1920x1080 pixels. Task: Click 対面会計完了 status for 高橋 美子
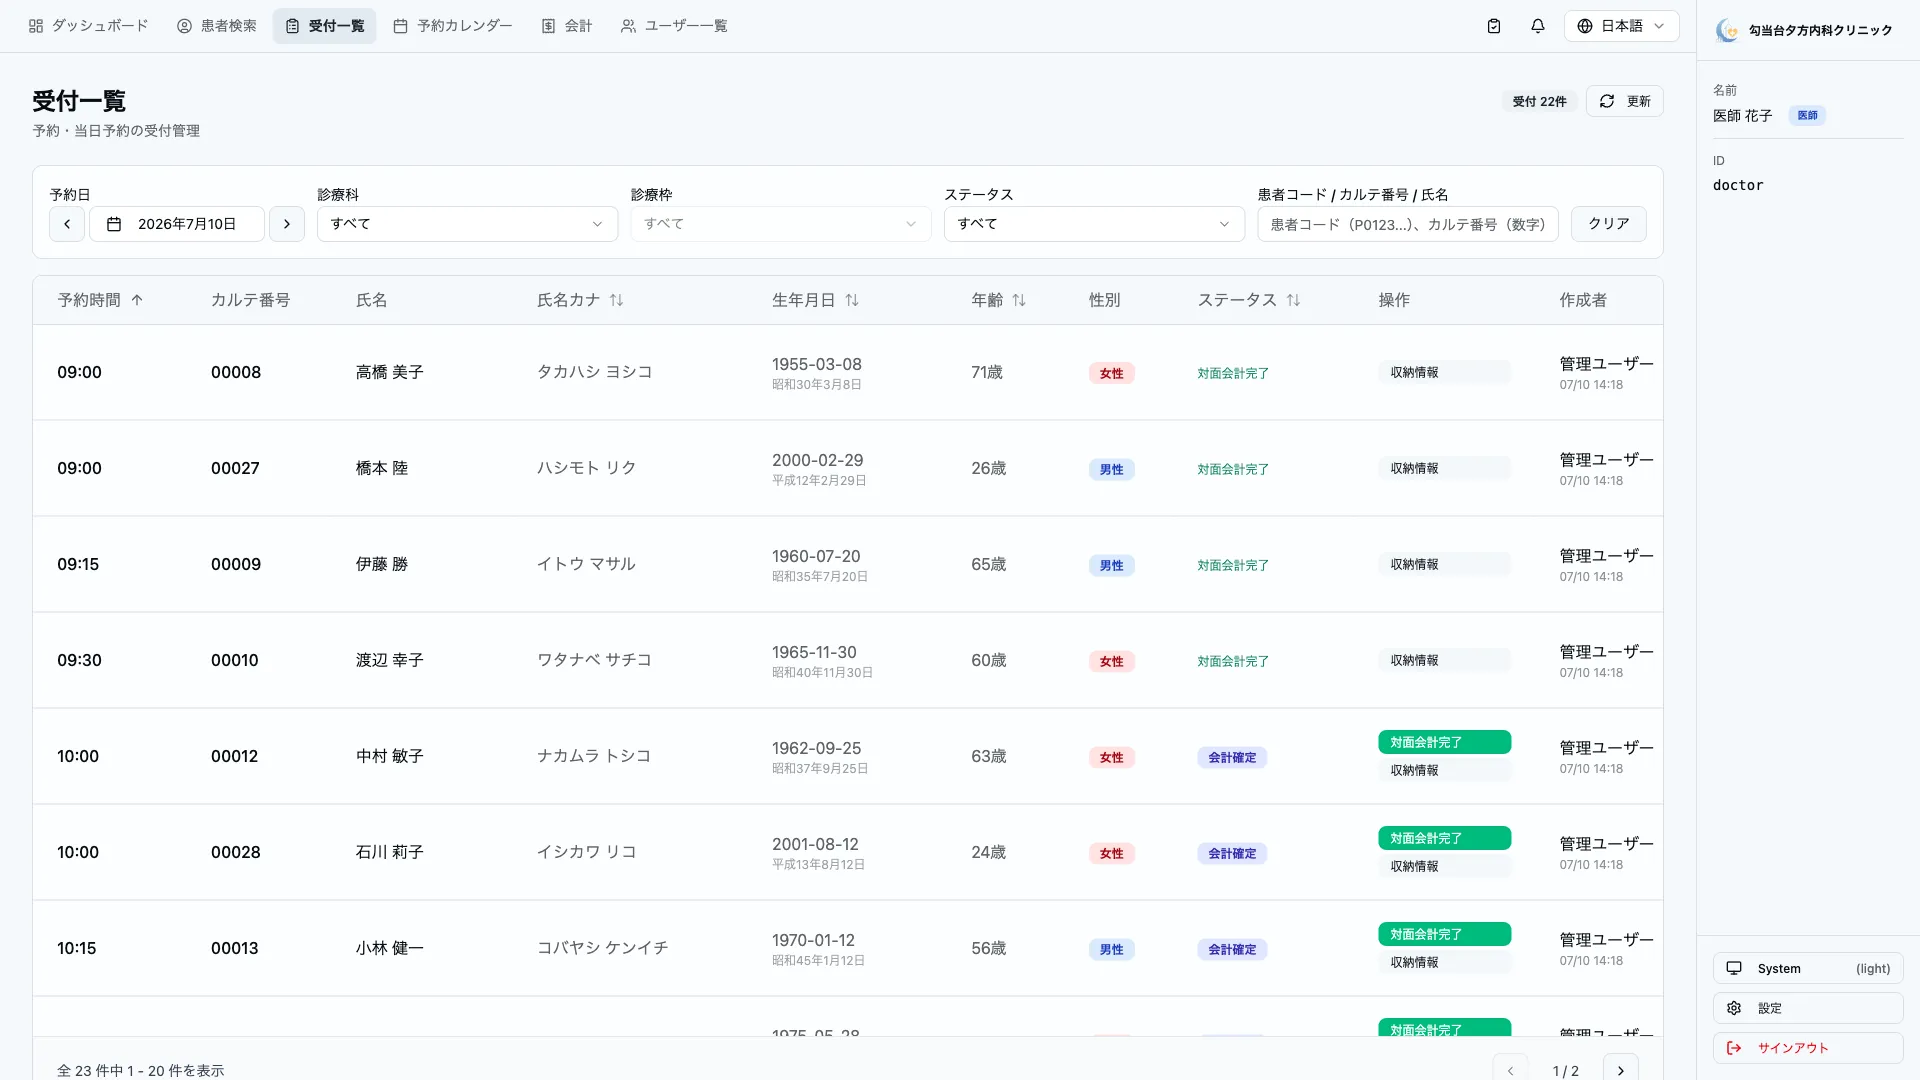click(1233, 373)
